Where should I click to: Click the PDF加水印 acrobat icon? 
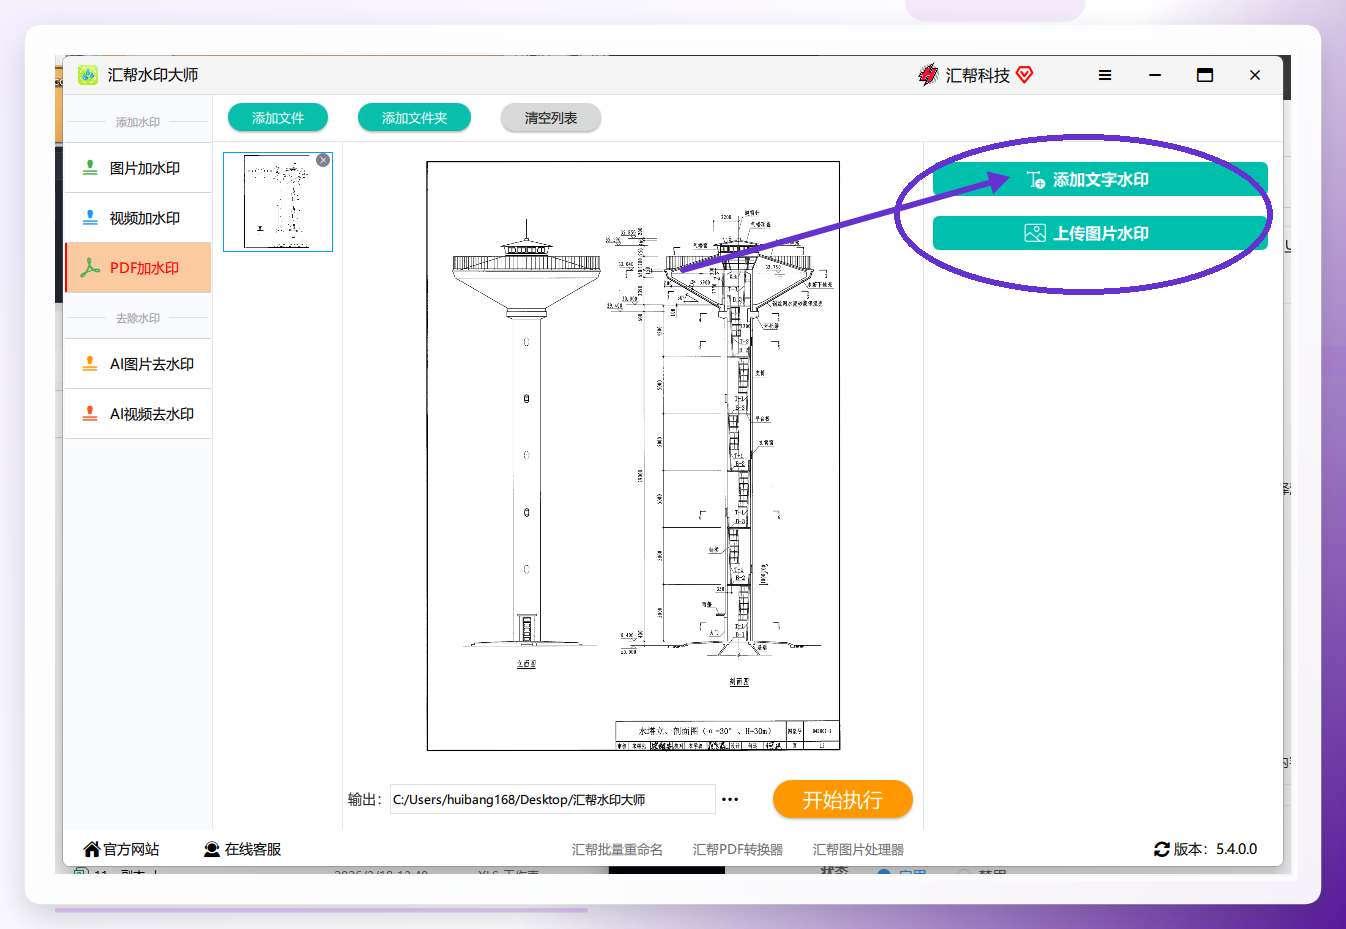pos(90,268)
